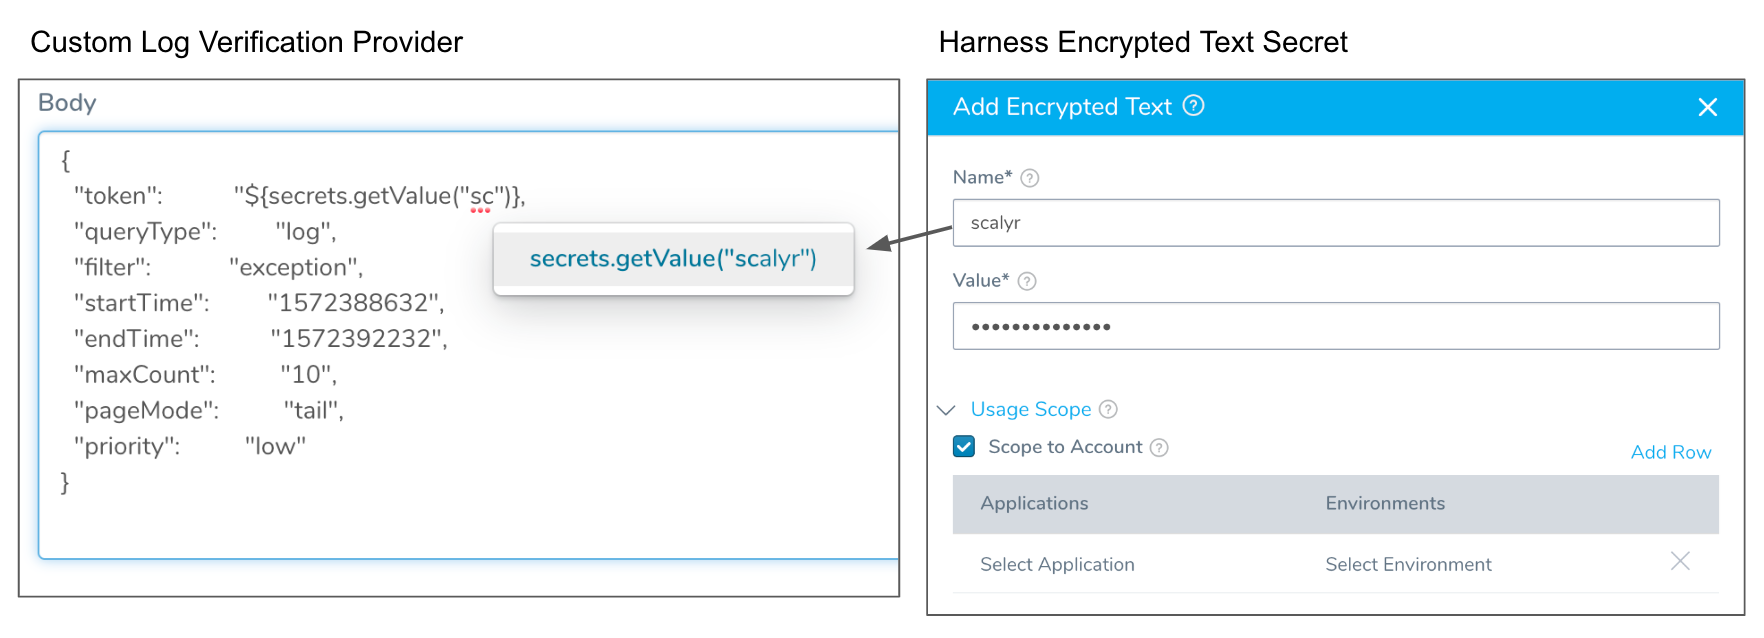Click the misspelled "sc" token text
This screenshot has height=638, width=1764.
[x=481, y=197]
